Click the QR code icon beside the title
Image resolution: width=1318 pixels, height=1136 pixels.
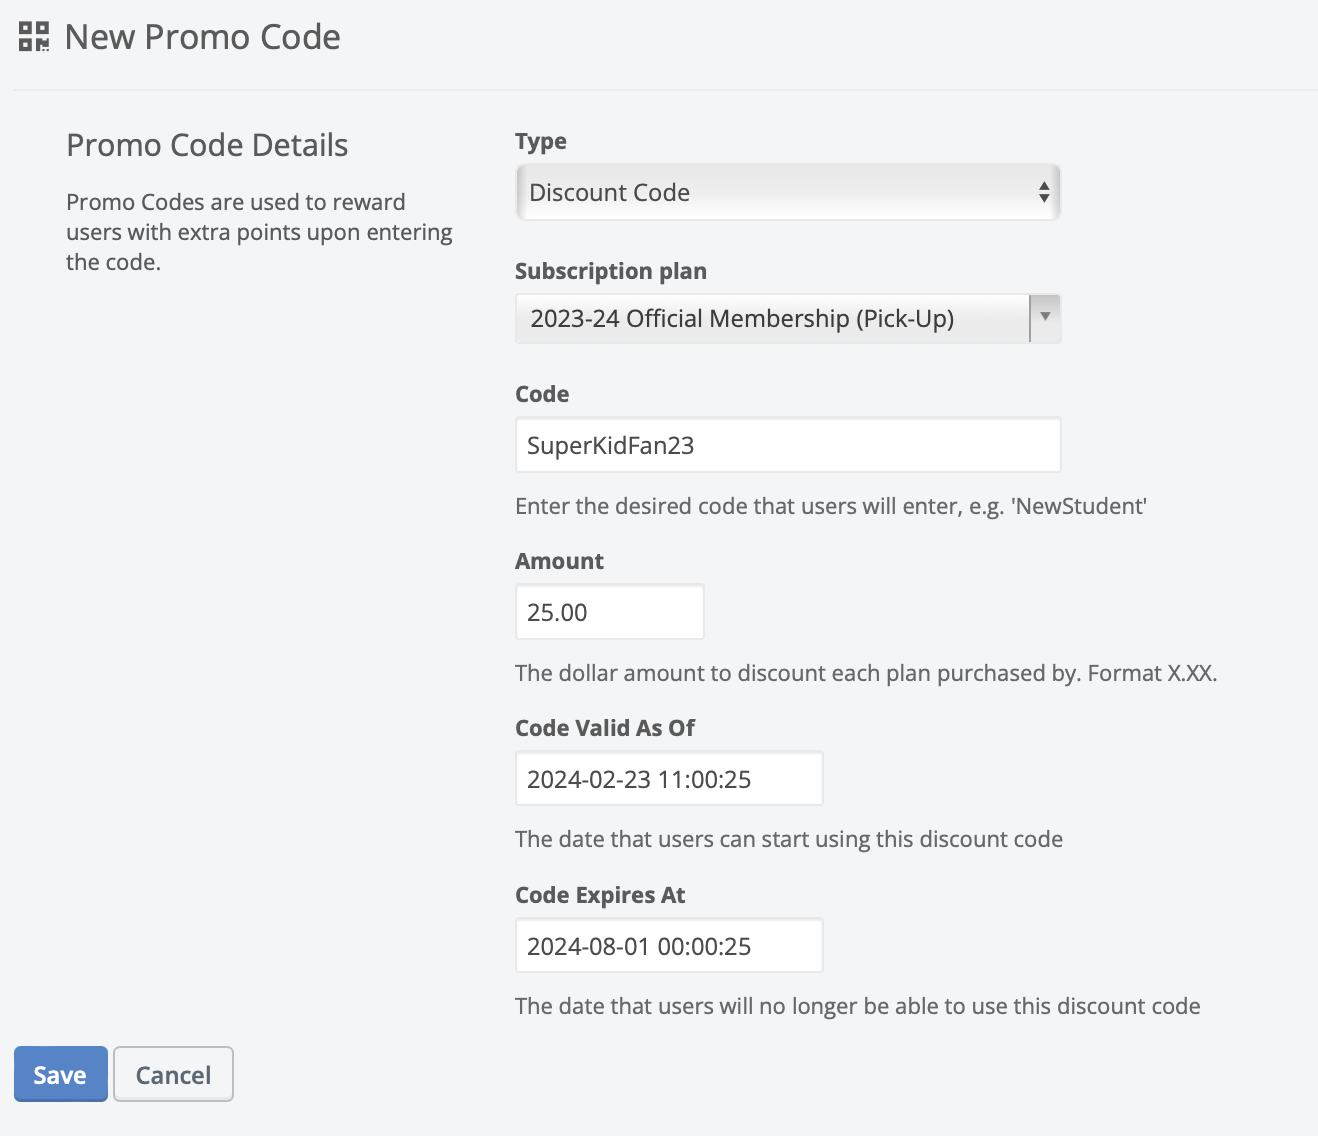(x=34, y=37)
